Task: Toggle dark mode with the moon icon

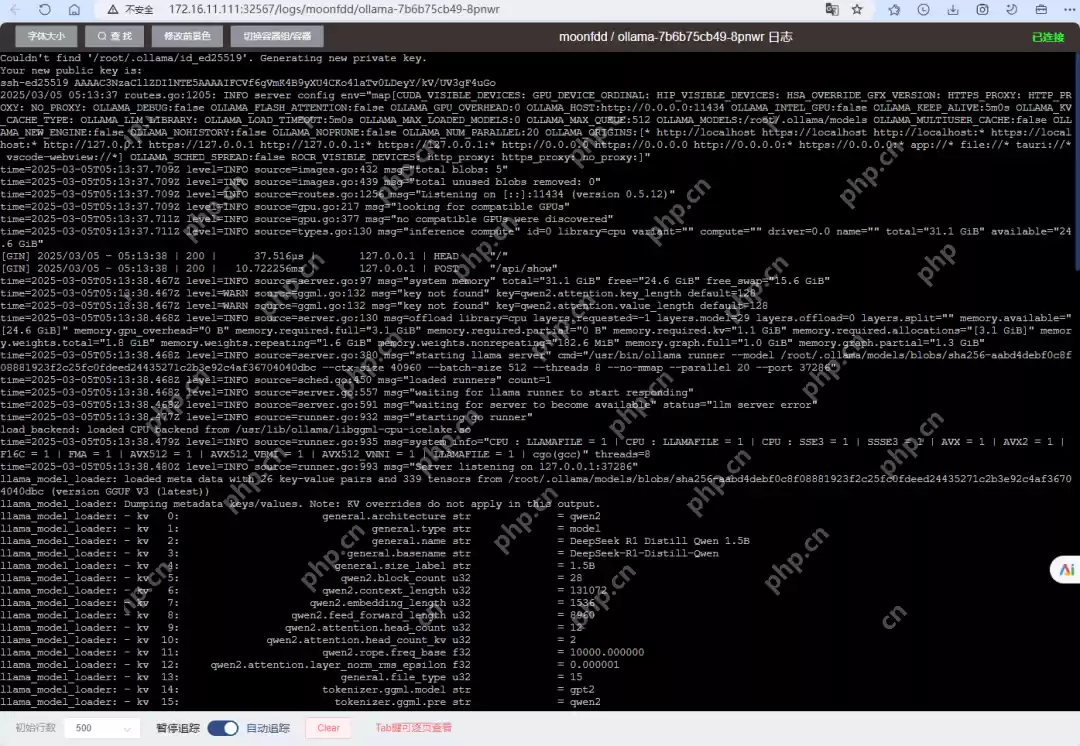Action: [1011, 10]
